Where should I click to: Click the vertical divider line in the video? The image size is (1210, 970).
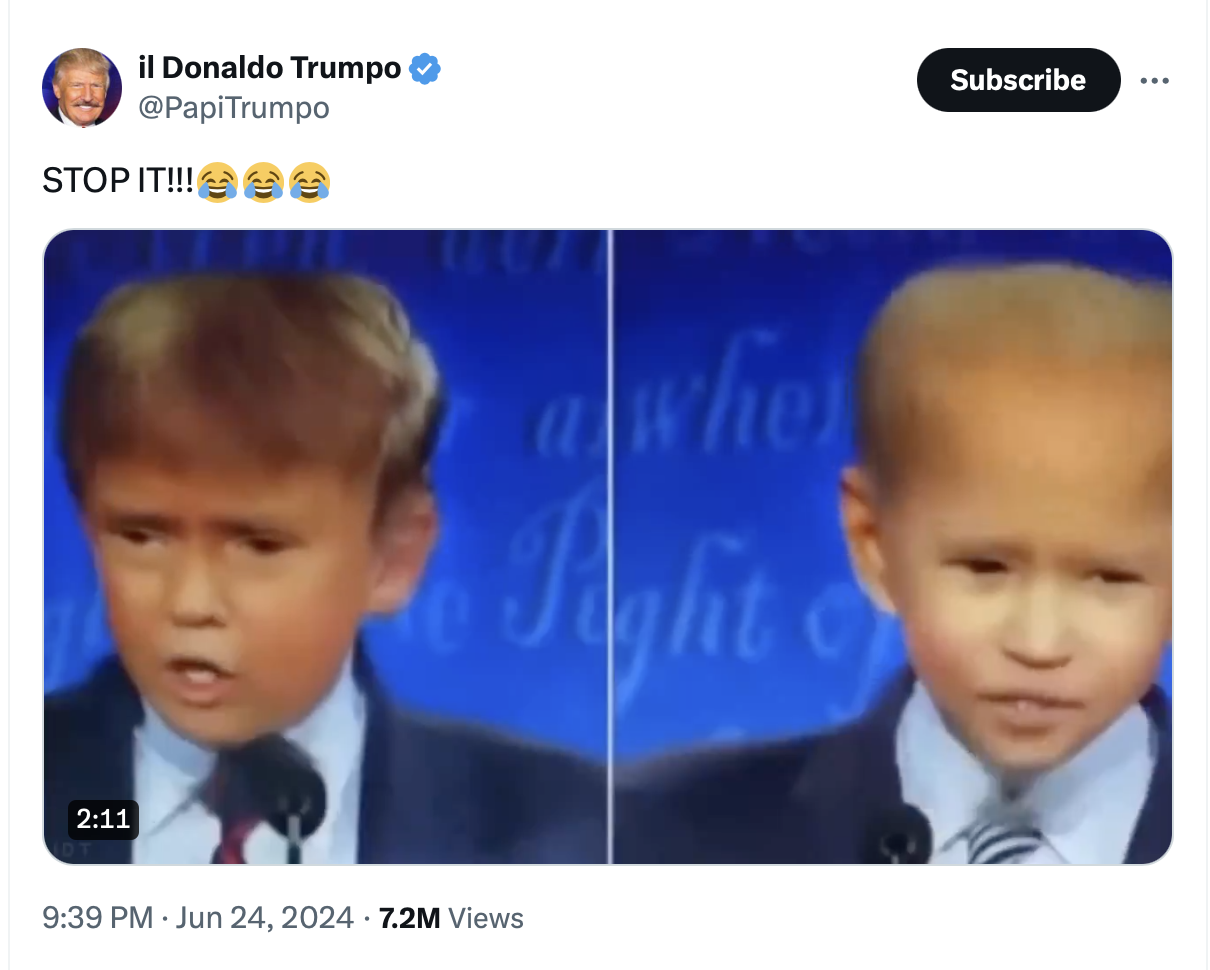611,547
